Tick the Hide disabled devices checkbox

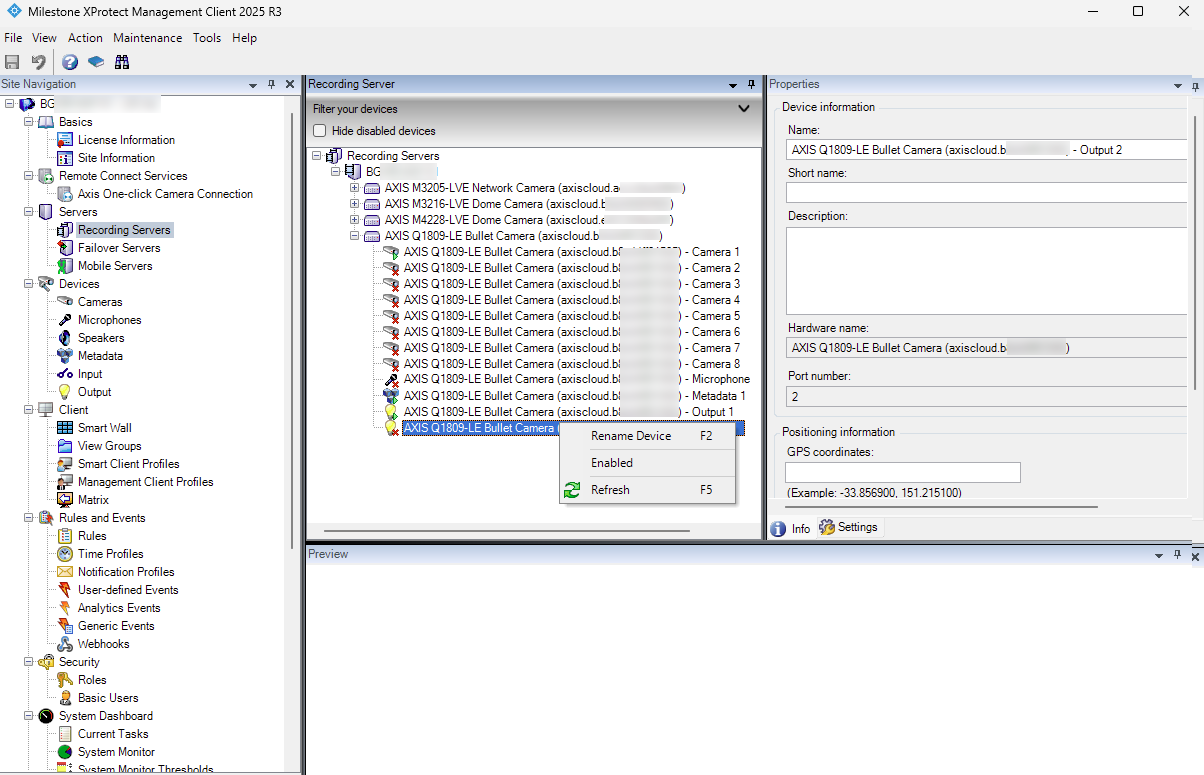[320, 131]
